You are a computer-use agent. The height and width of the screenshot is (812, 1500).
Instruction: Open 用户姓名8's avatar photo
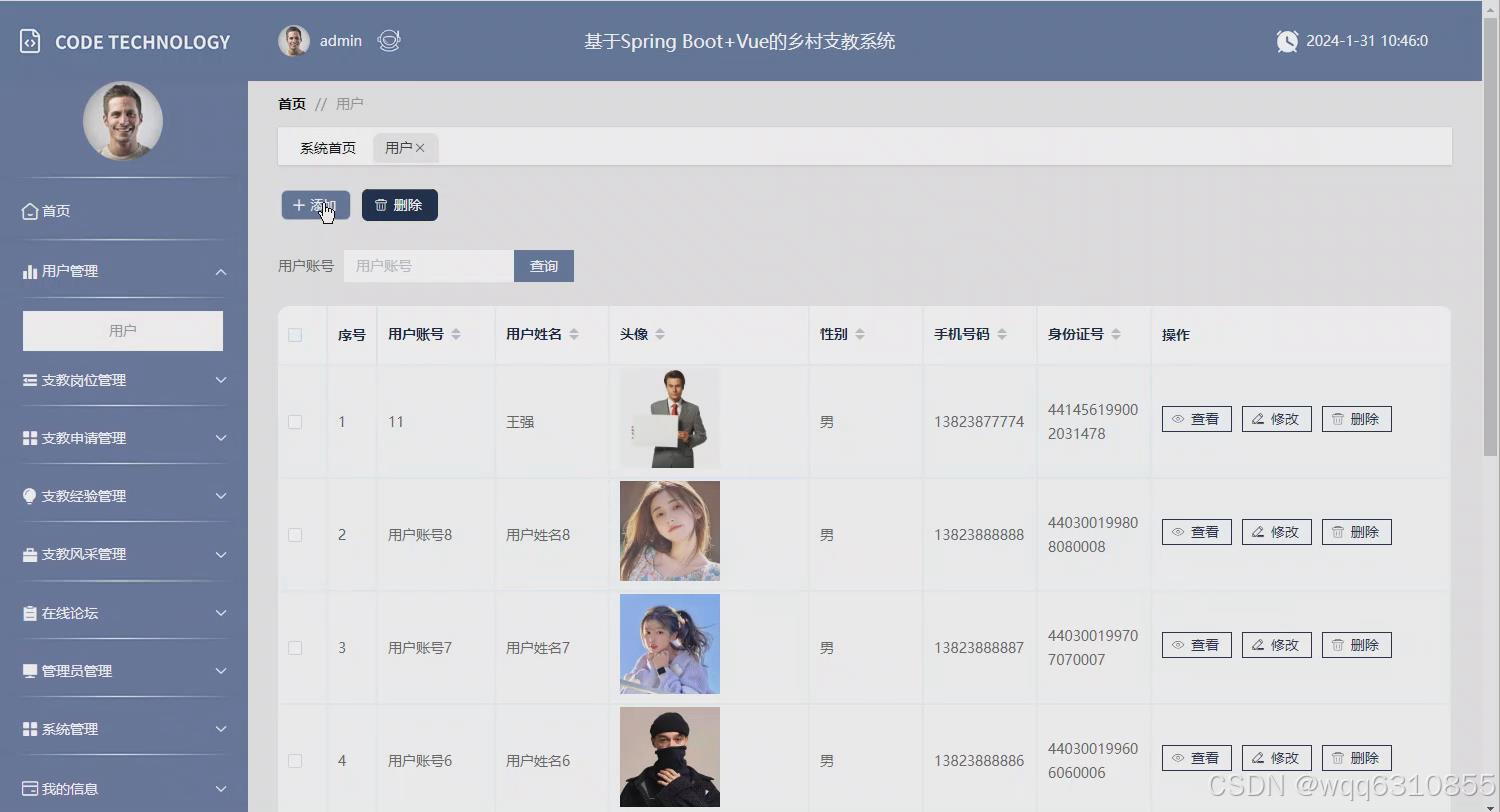pos(670,531)
